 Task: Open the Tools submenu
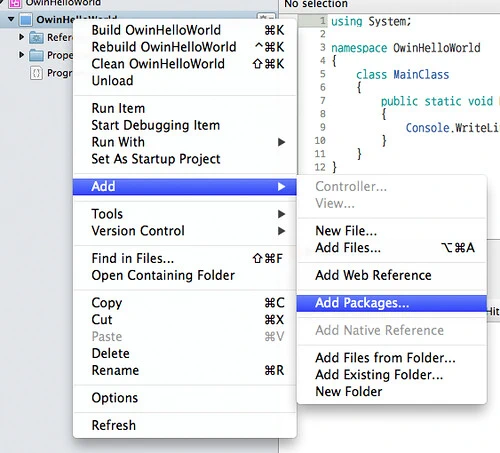pyautogui.click(x=185, y=214)
